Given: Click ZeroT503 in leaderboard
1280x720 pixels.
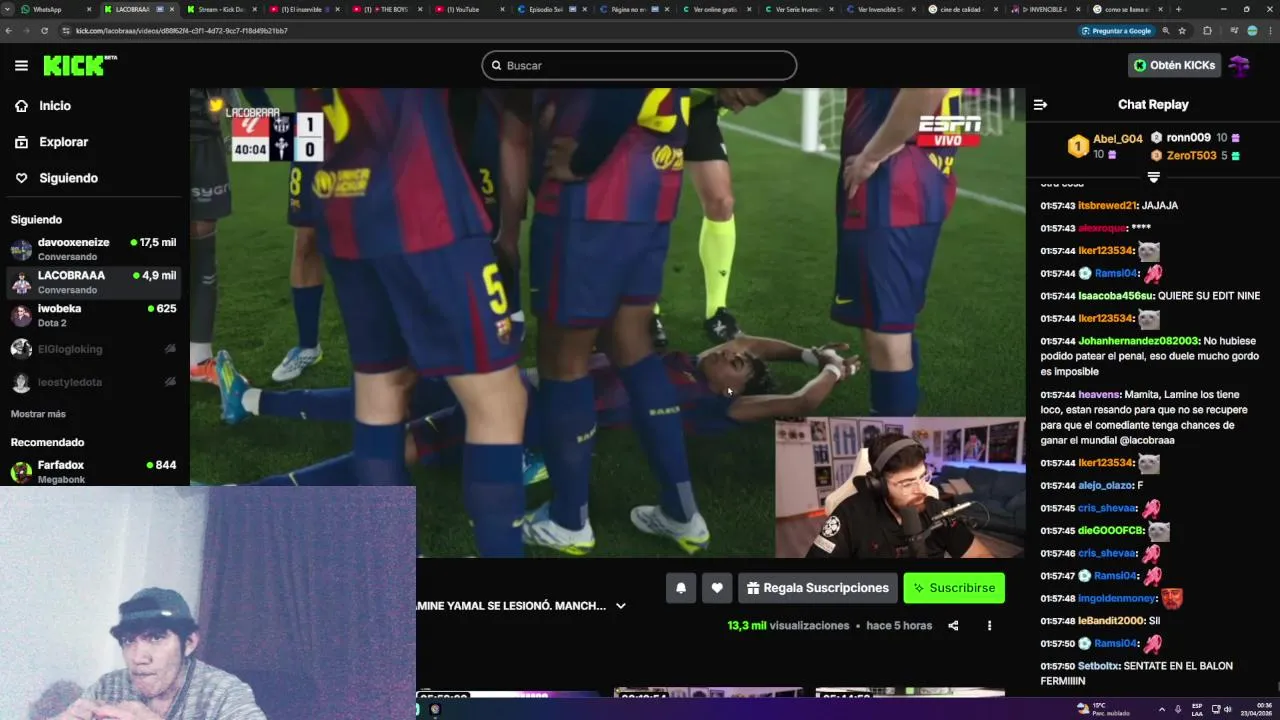Looking at the screenshot, I should 1191,156.
